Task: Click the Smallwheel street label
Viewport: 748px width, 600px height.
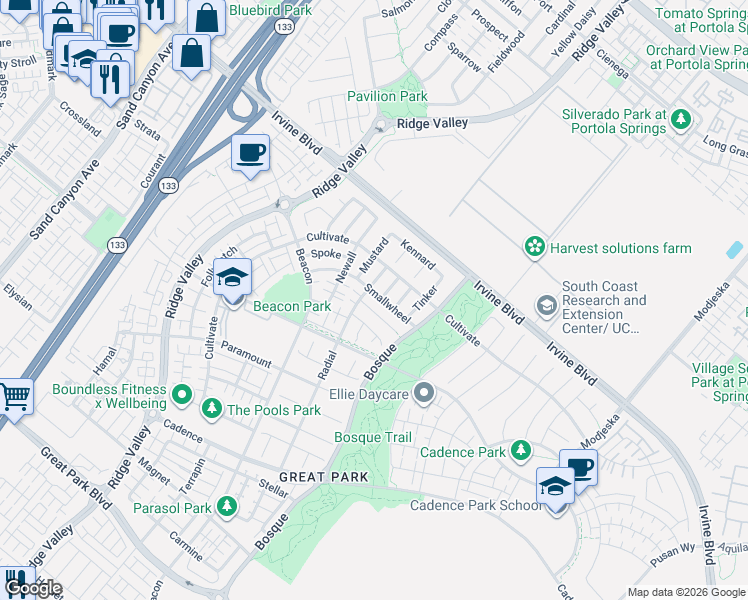Action: tap(387, 303)
